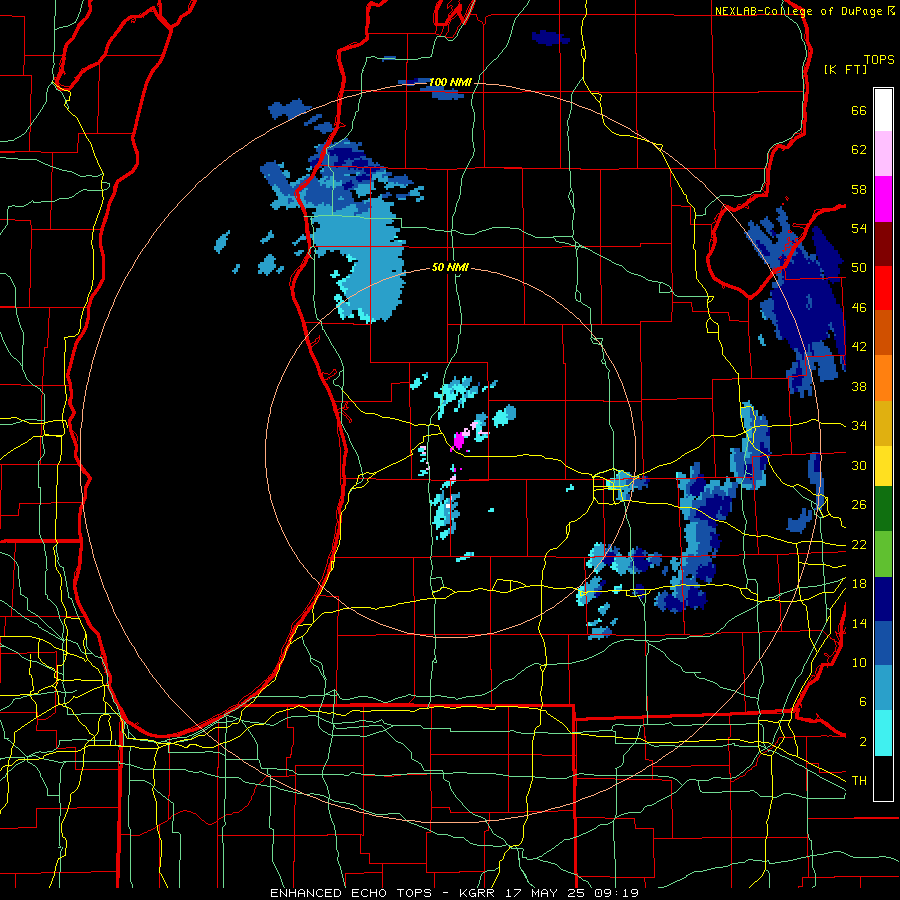Click the black TH band at legend bottom
900x900 pixels.
[x=883, y=778]
